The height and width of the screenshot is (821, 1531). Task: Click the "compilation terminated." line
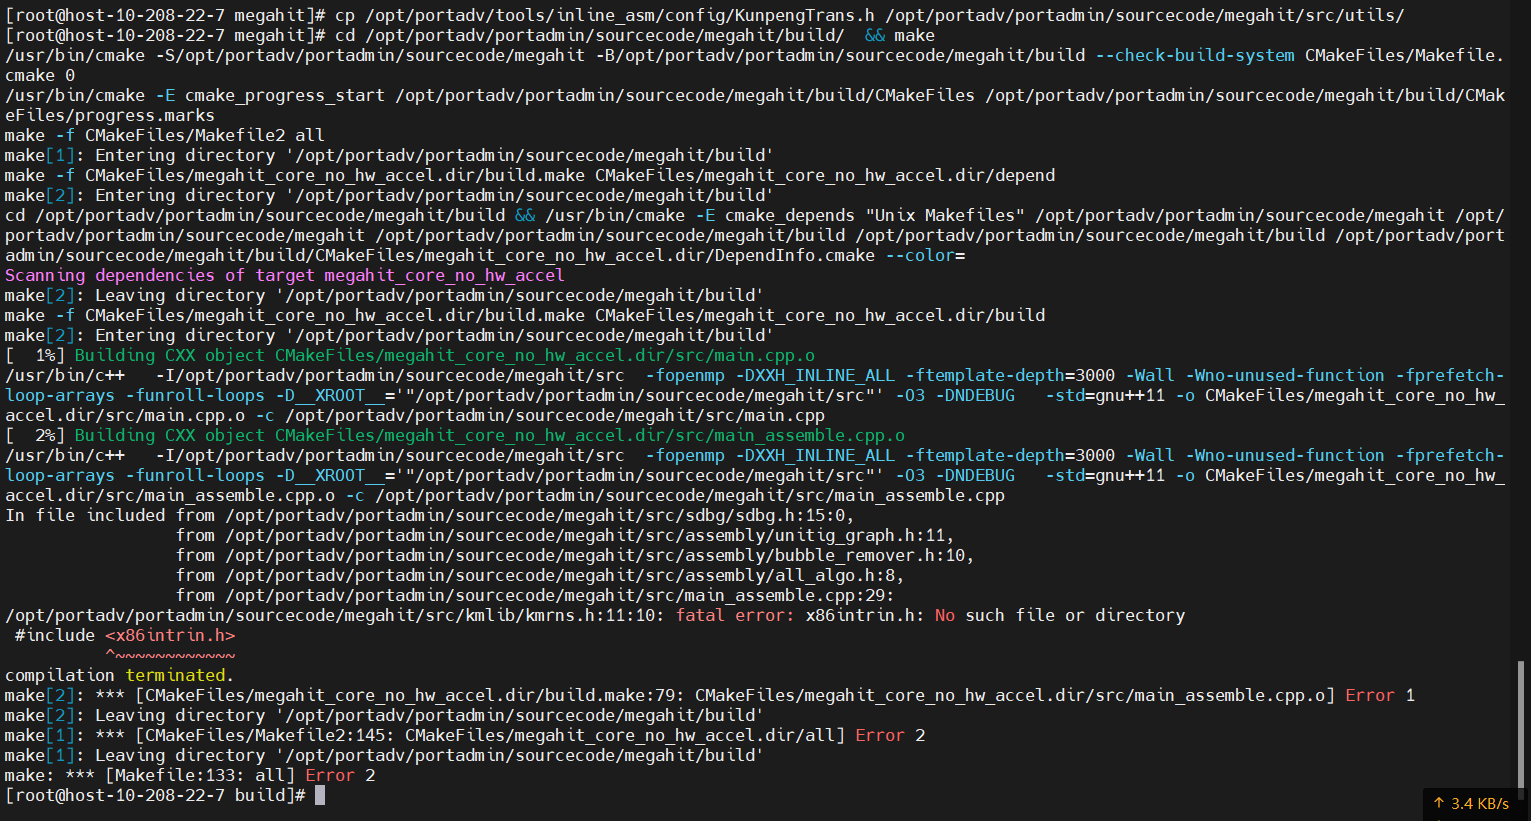(120, 675)
